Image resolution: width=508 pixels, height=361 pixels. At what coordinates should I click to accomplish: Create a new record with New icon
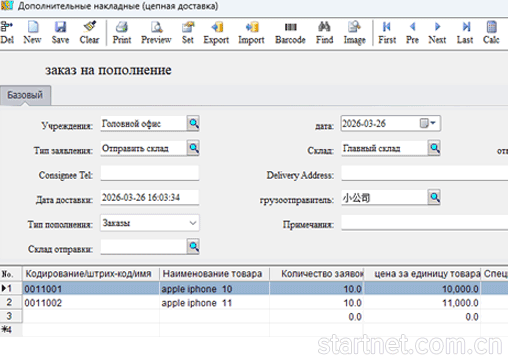(32, 33)
